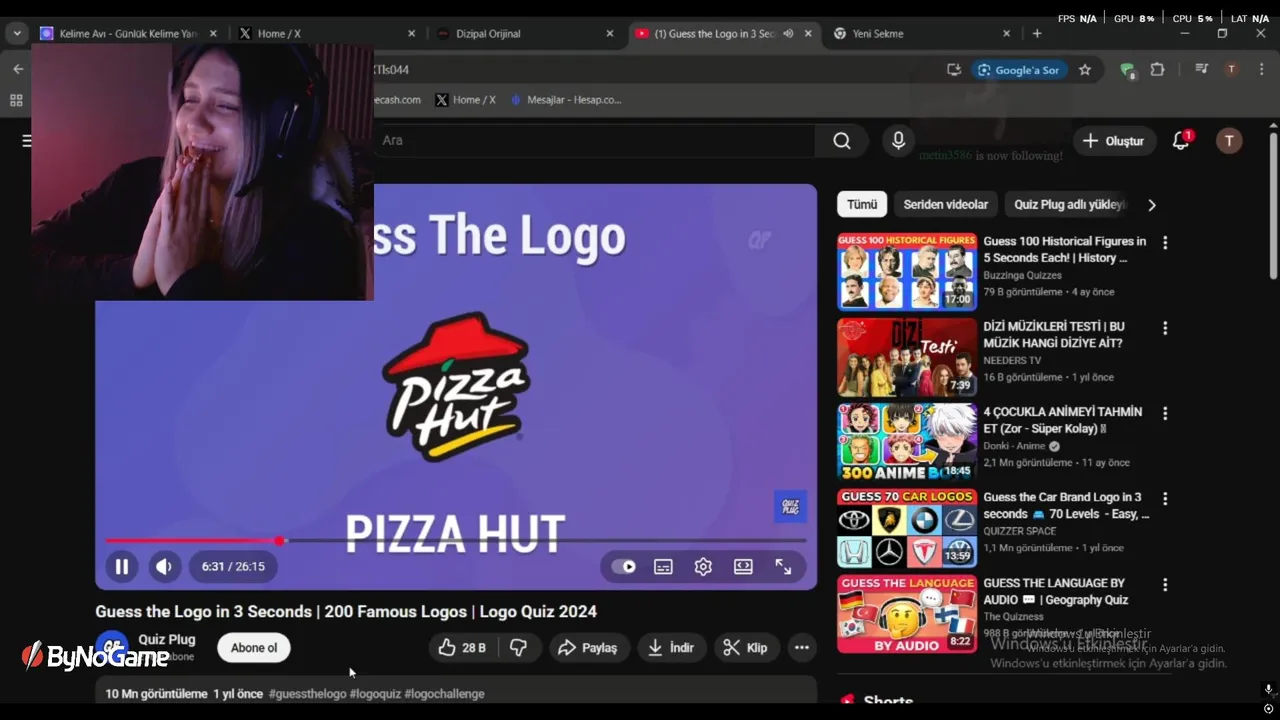Open the tab search dropdown arrow
Screen dimensions: 1280x720
[x=17, y=33]
